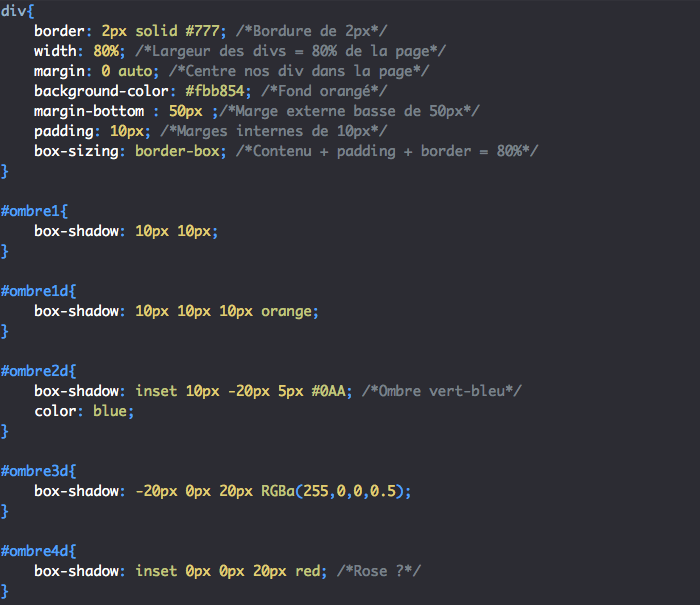Viewport: 700px width, 605px height.
Task: Click the 'Fond orangé' comment
Action: pos(318,91)
